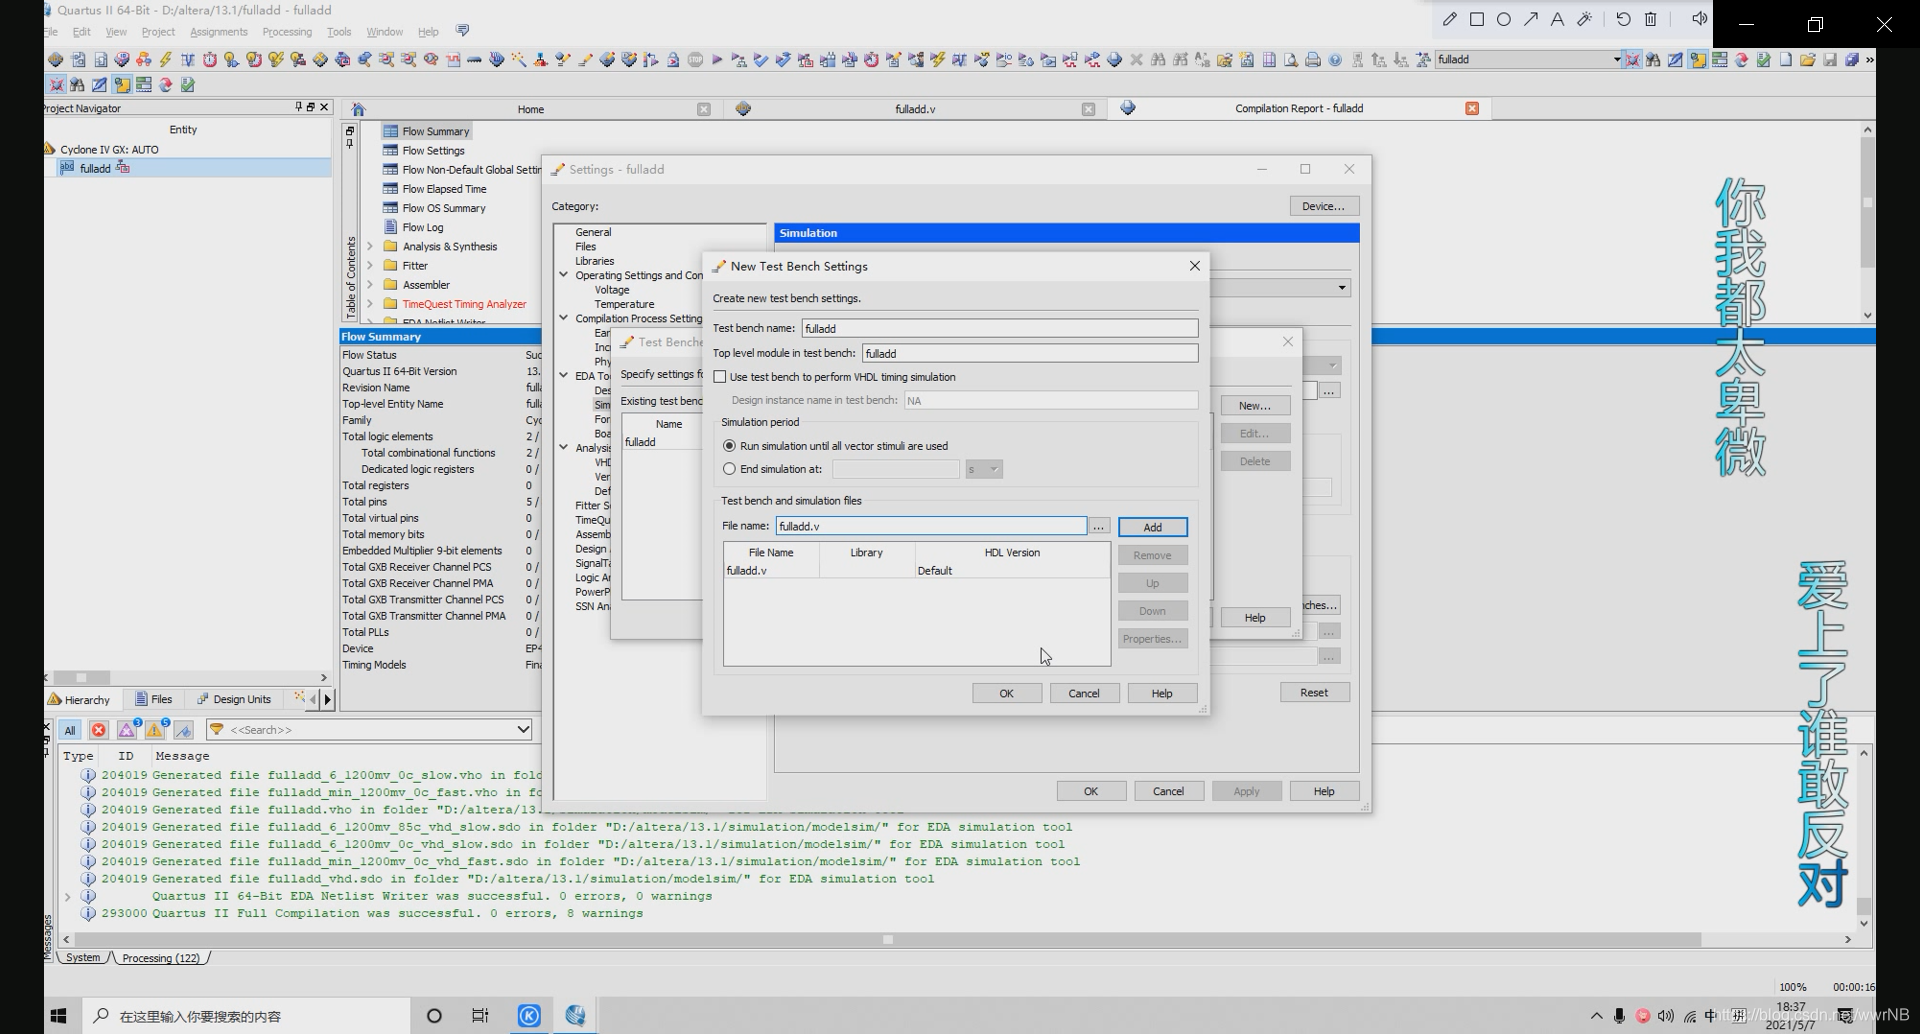Open the message search filter dropdown
This screenshot has width=1920, height=1034.
click(x=522, y=729)
